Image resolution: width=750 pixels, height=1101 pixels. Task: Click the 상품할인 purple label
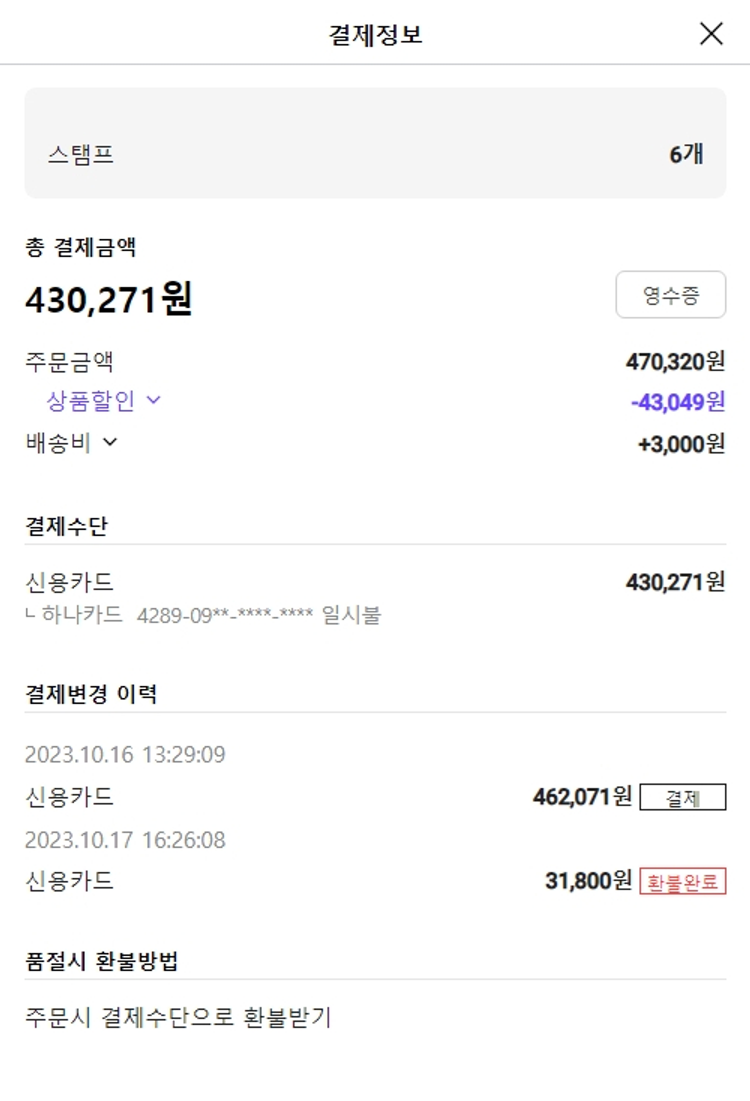coord(90,401)
